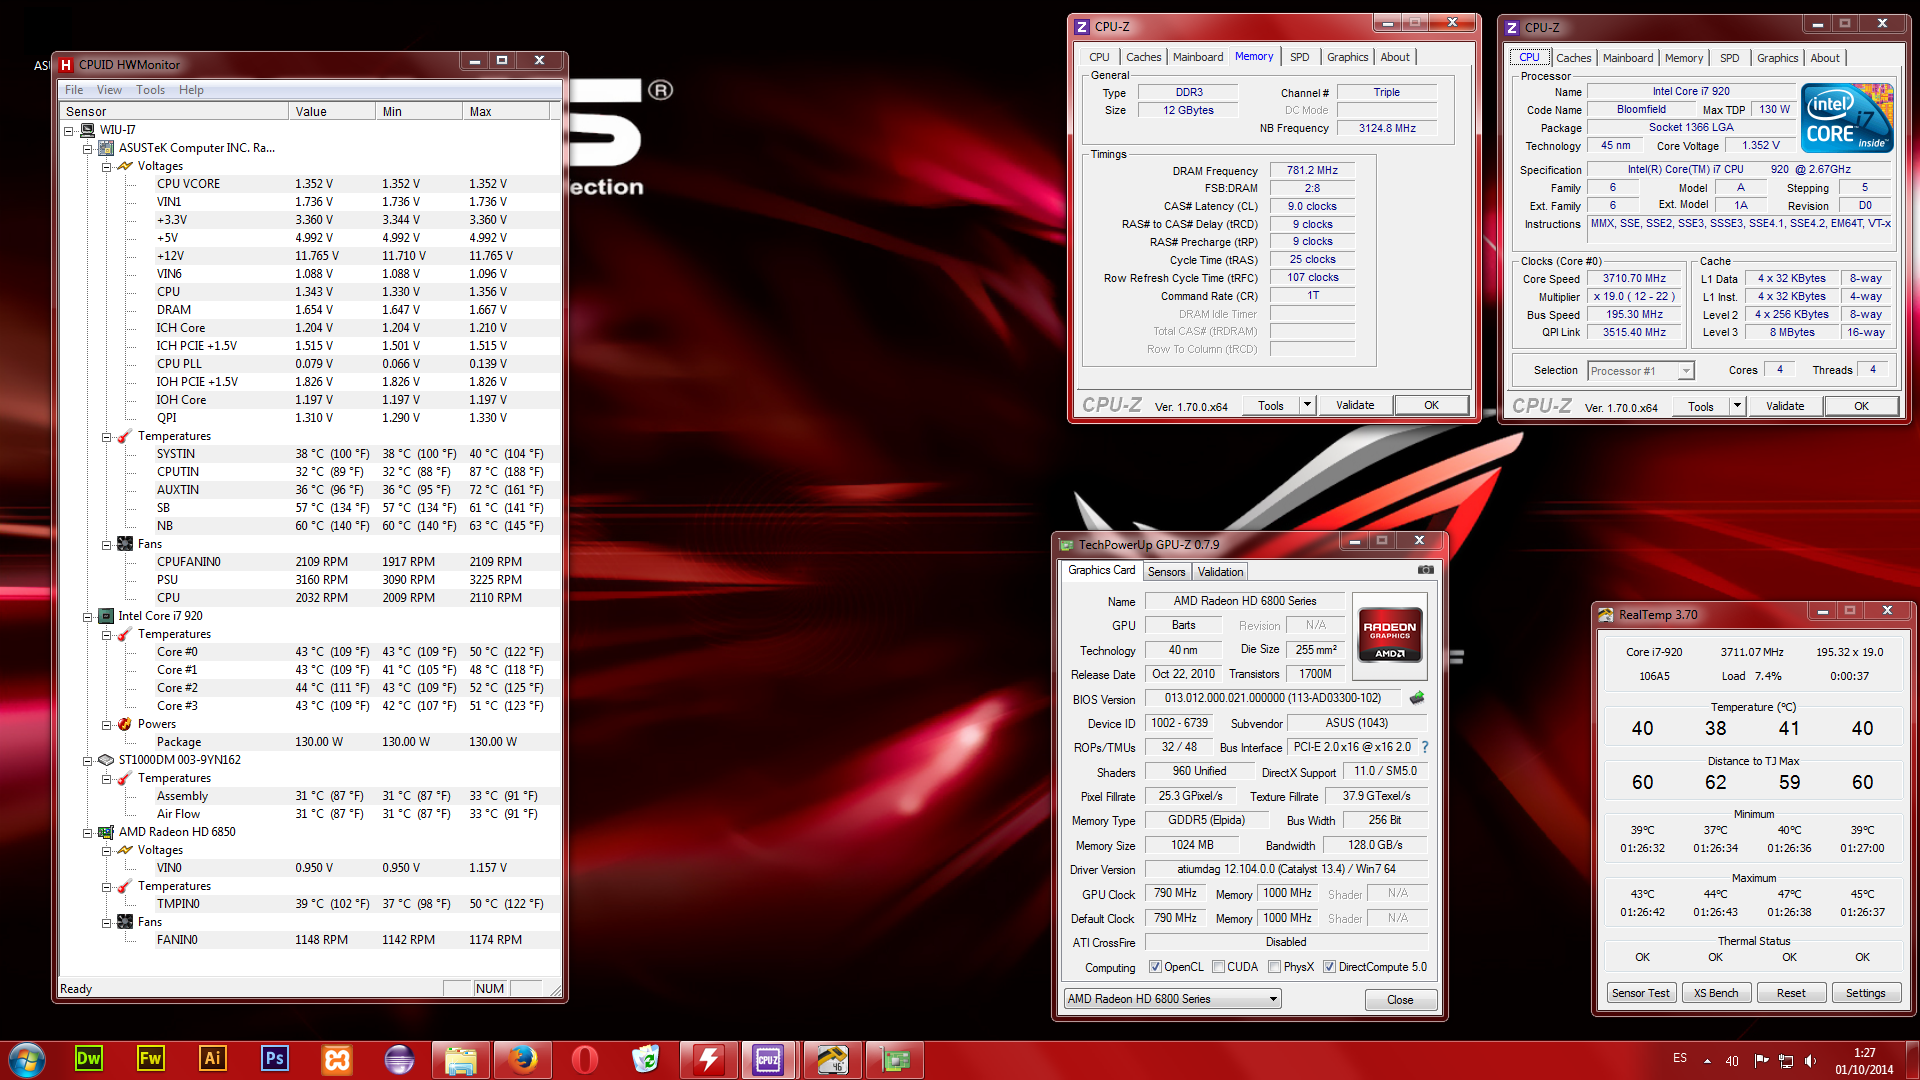1920x1080 pixels.
Task: Launch Illustrator from taskbar
Action: (x=213, y=1059)
